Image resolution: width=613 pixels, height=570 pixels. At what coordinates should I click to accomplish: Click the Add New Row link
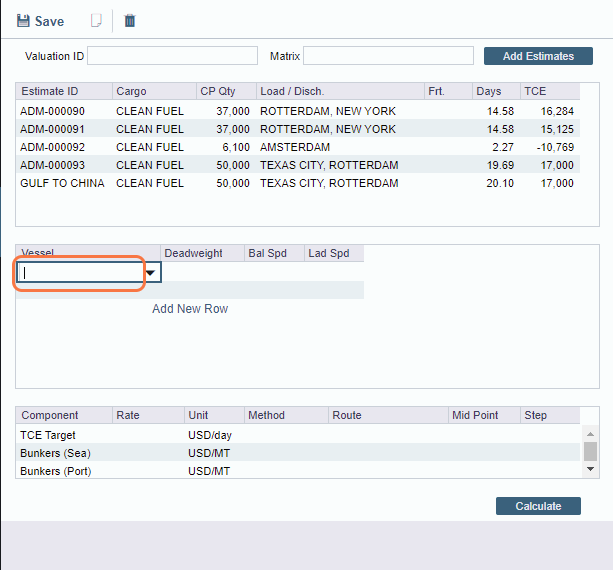click(x=190, y=309)
